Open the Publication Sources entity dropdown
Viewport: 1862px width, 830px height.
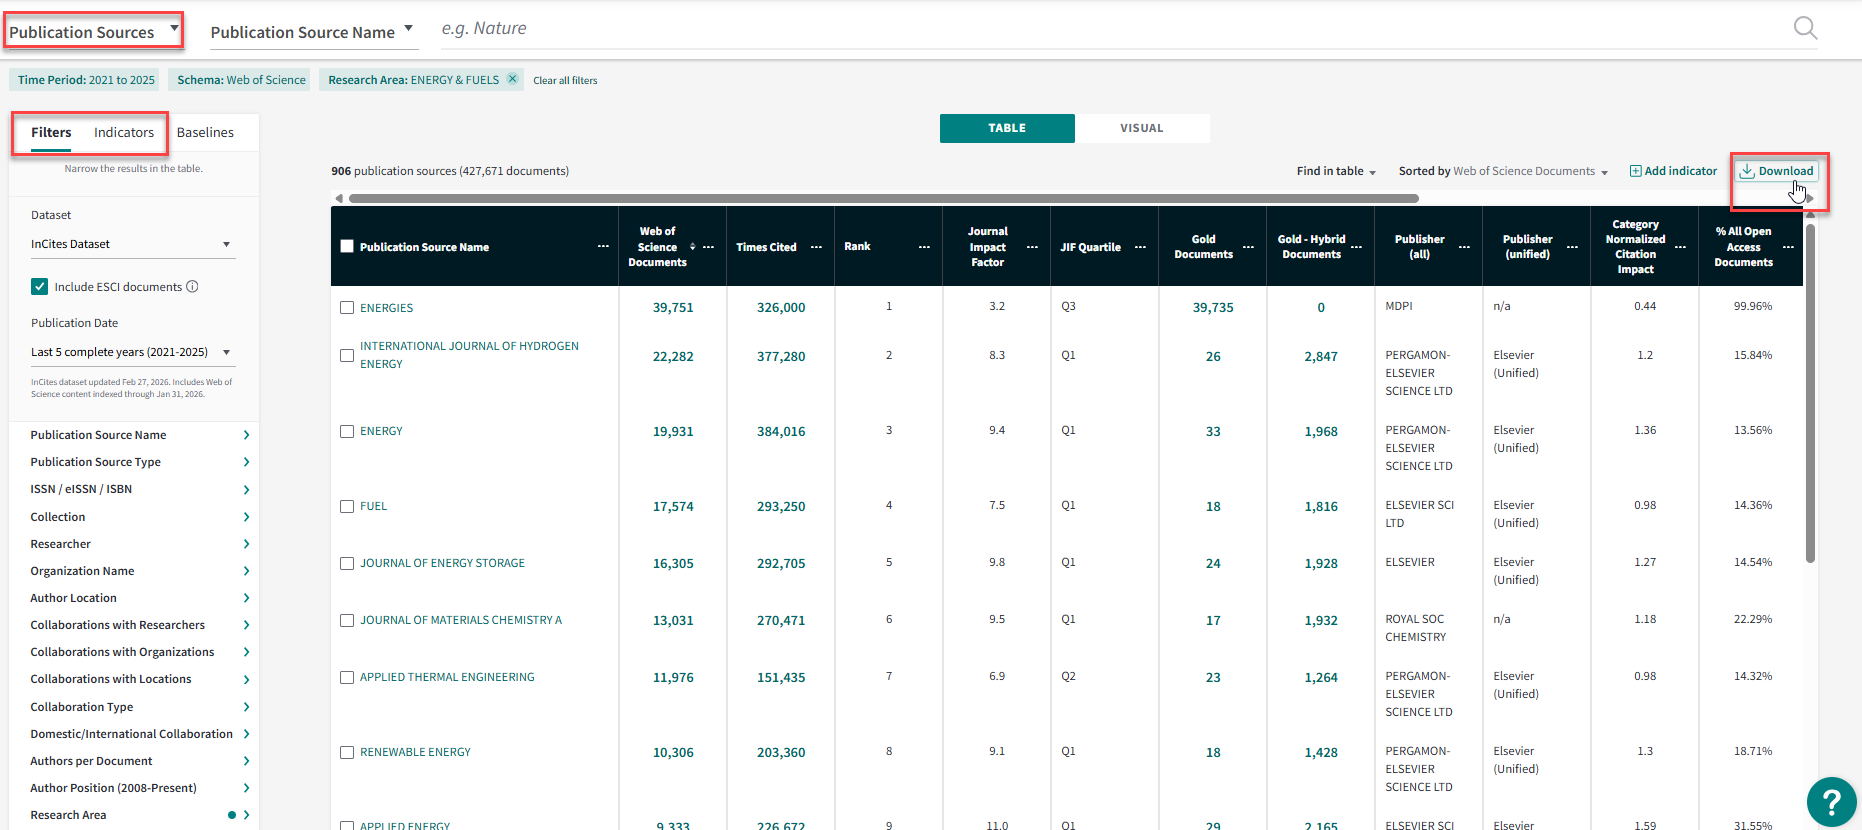pyautogui.click(x=94, y=31)
